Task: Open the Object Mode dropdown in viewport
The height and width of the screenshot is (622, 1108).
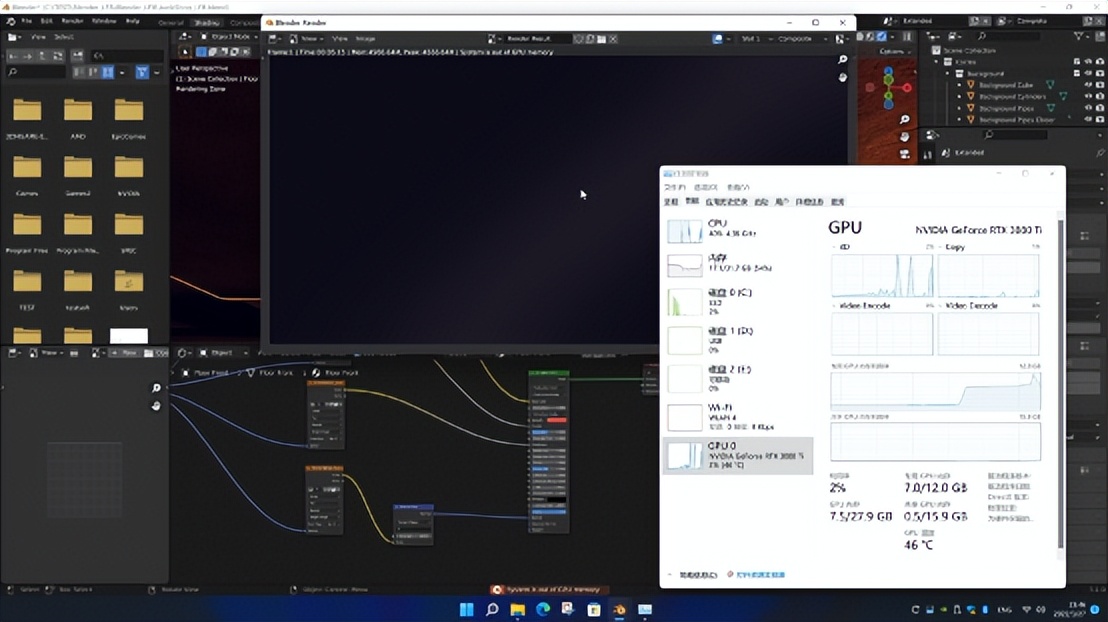Action: [228, 37]
